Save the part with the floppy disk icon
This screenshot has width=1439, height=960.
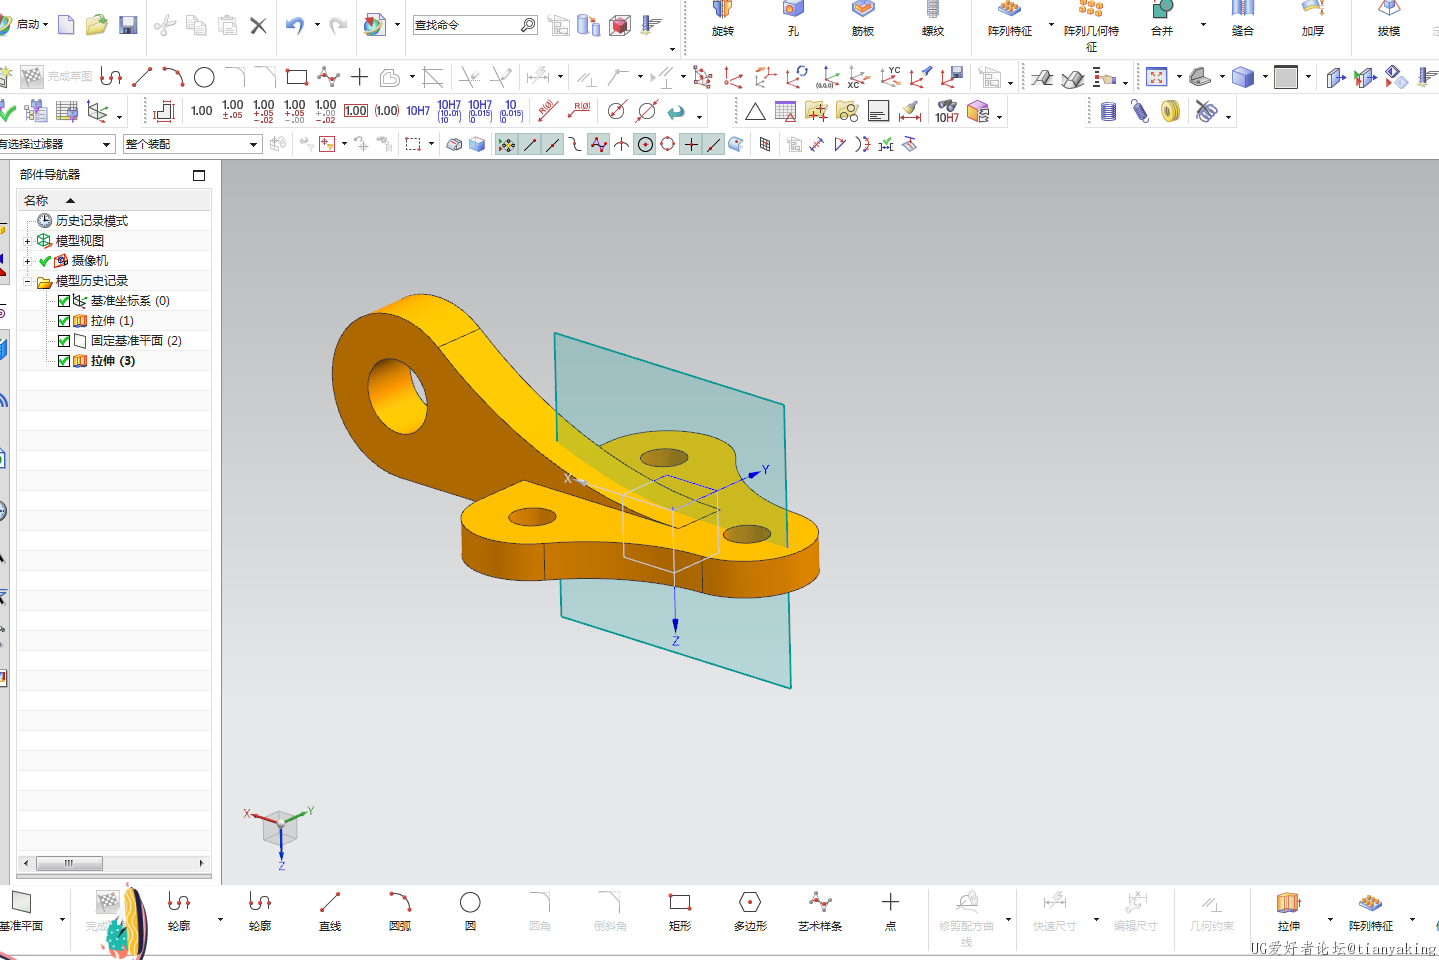click(x=128, y=25)
